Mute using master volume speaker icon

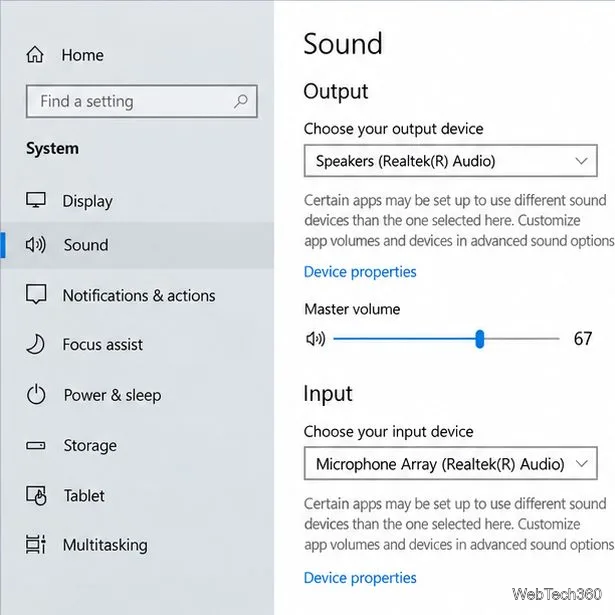tap(315, 338)
